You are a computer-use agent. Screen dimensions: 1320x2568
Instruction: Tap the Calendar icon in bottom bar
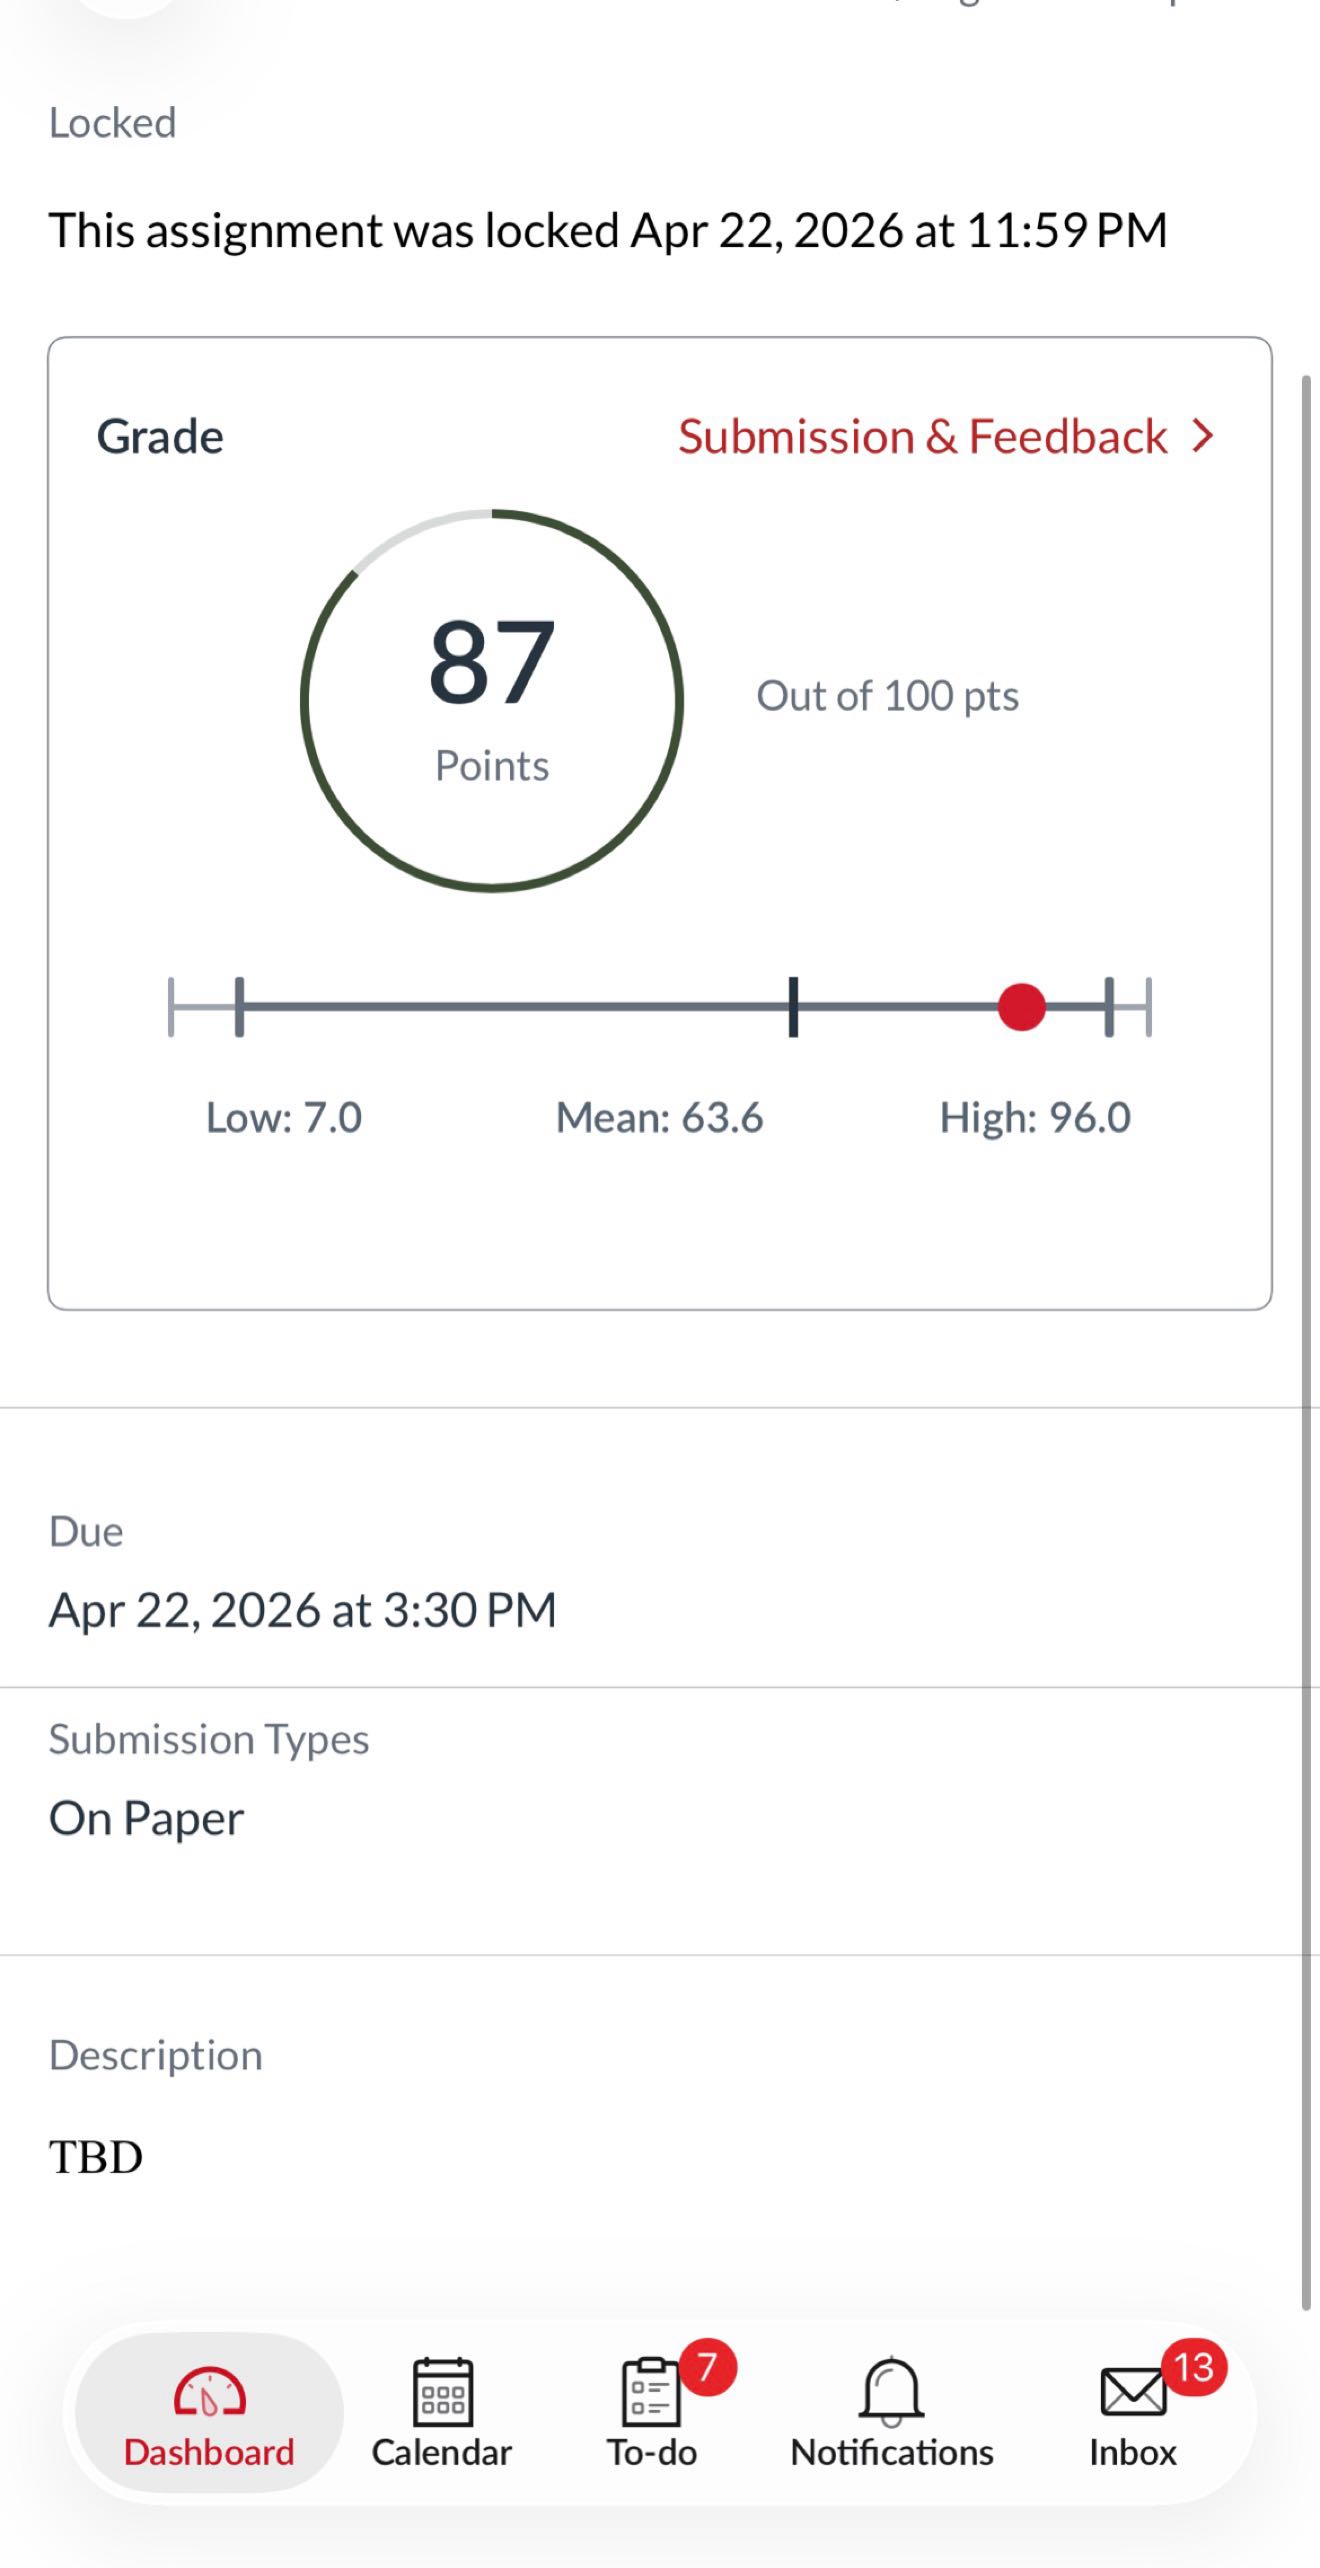442,2391
